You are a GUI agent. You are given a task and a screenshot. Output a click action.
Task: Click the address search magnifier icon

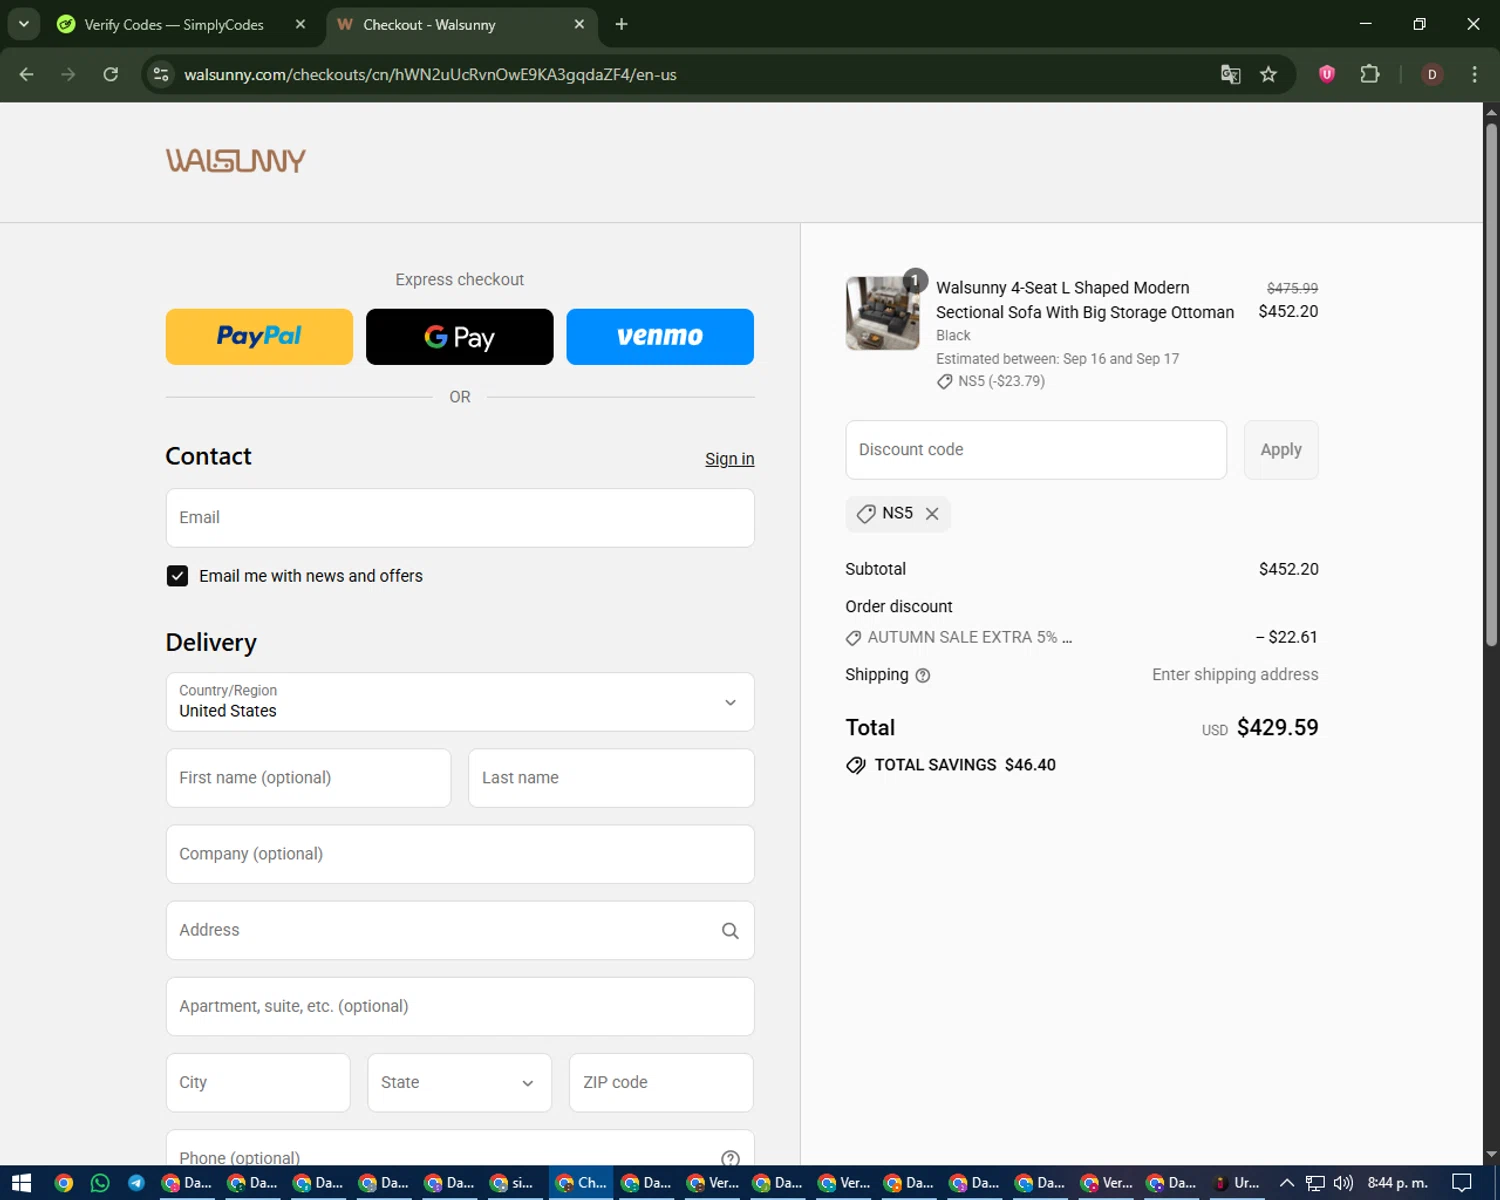coord(730,931)
